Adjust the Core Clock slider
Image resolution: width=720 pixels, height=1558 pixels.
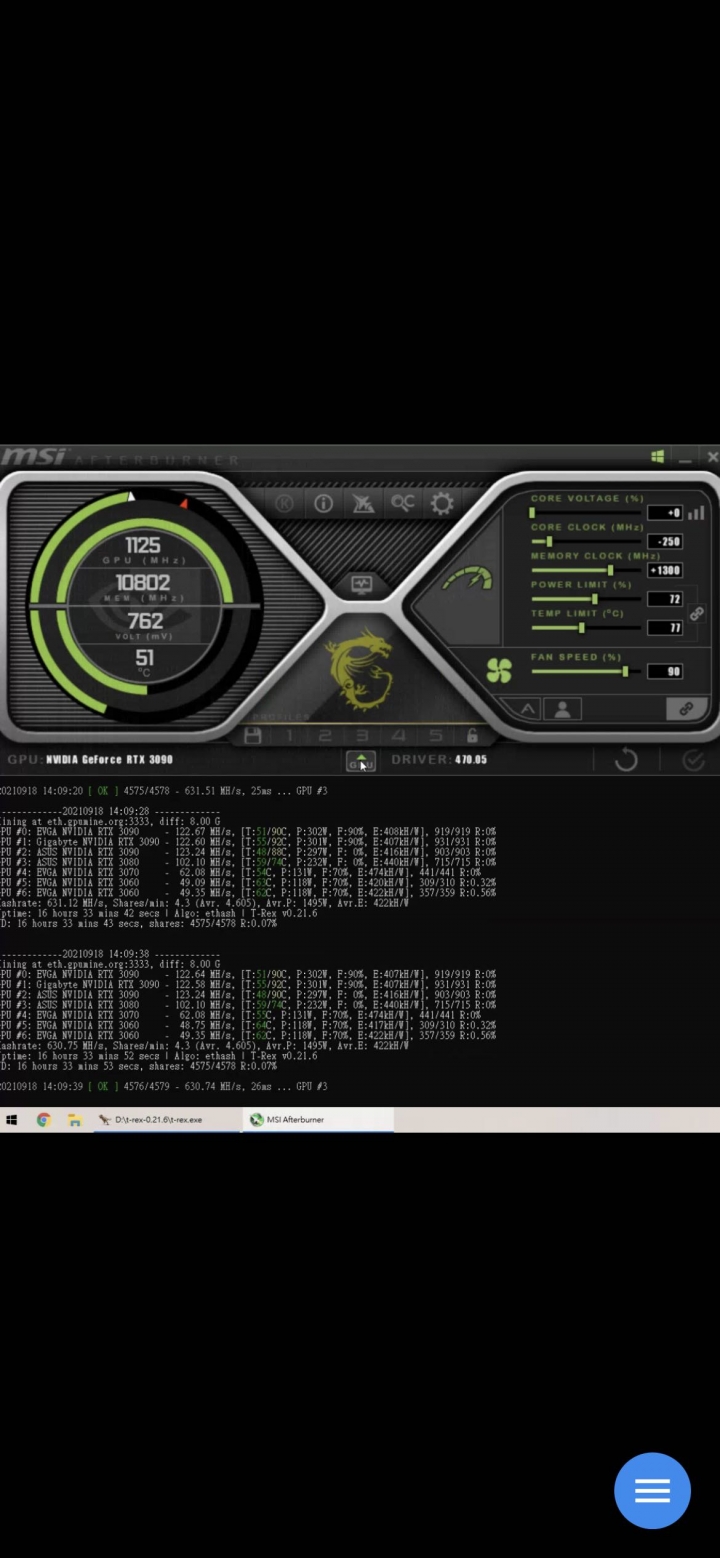click(585, 541)
